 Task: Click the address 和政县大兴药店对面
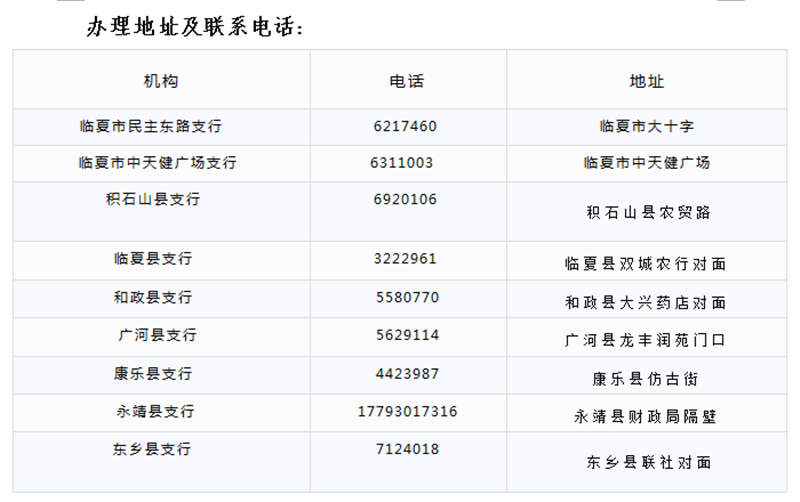click(x=645, y=303)
